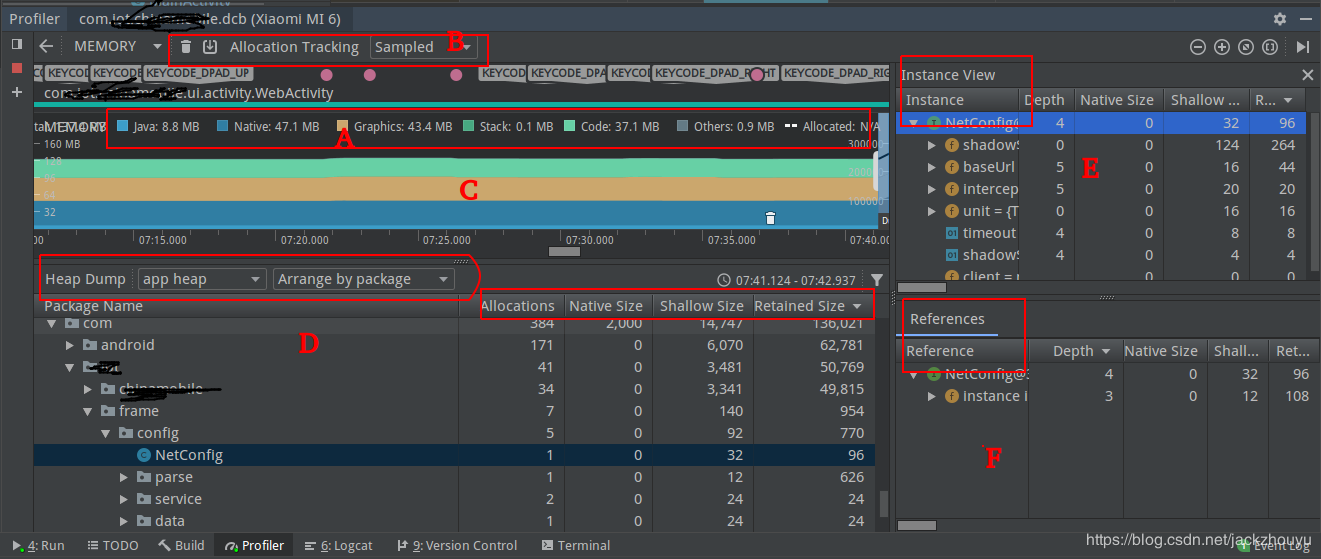1321x559 pixels.
Task: Collapse the config package node
Action: [106, 433]
